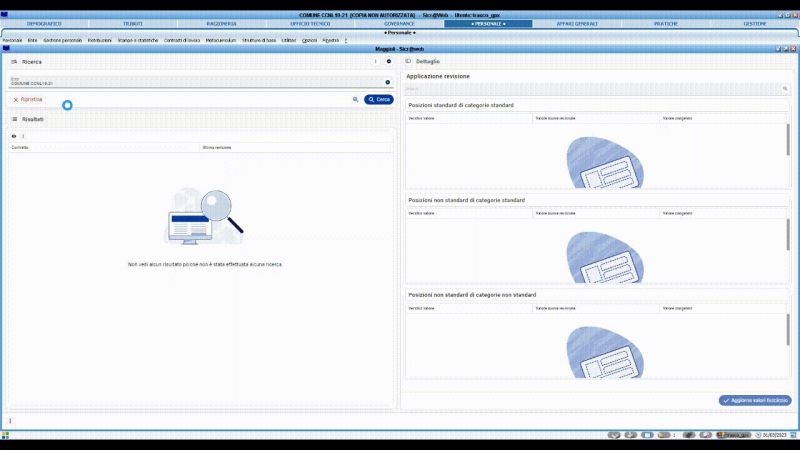Open the Retribuzioni menu
Image resolution: width=800 pixels, height=450 pixels.
99,40
